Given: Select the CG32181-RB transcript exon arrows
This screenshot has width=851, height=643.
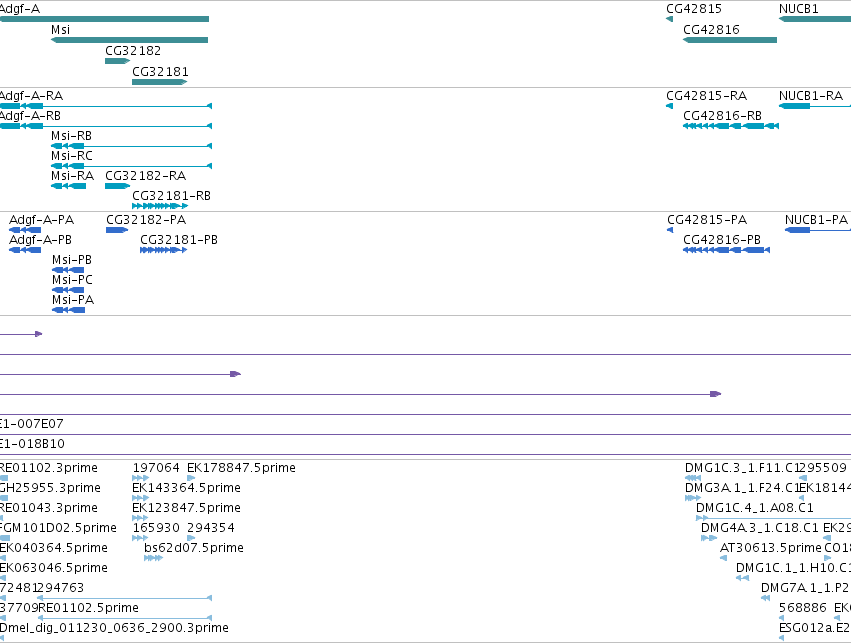Looking at the screenshot, I should (x=160, y=206).
